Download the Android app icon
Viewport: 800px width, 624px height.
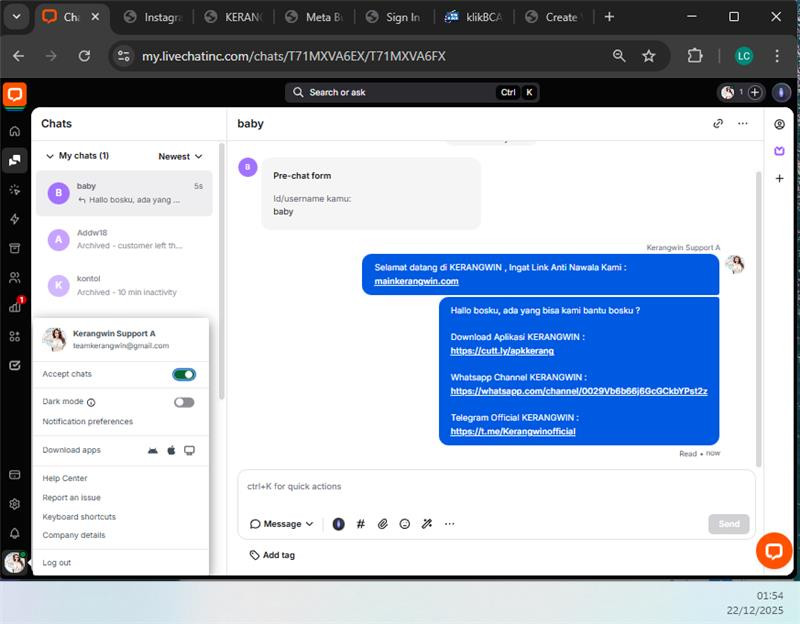153,451
